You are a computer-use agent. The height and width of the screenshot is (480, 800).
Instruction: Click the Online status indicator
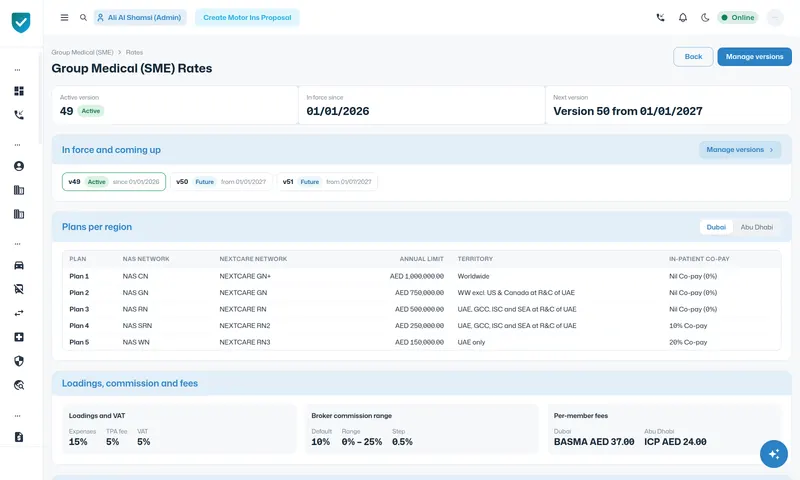[x=738, y=17]
